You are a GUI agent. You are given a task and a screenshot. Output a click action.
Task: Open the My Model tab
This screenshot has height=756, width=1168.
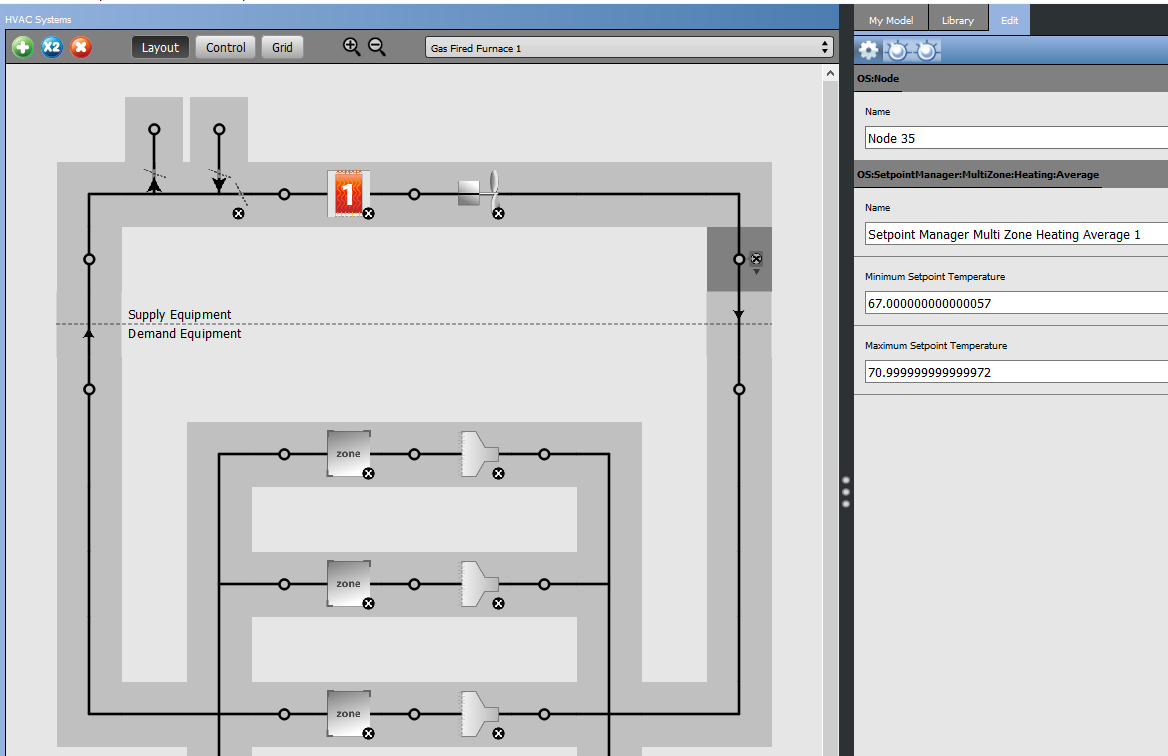click(890, 20)
